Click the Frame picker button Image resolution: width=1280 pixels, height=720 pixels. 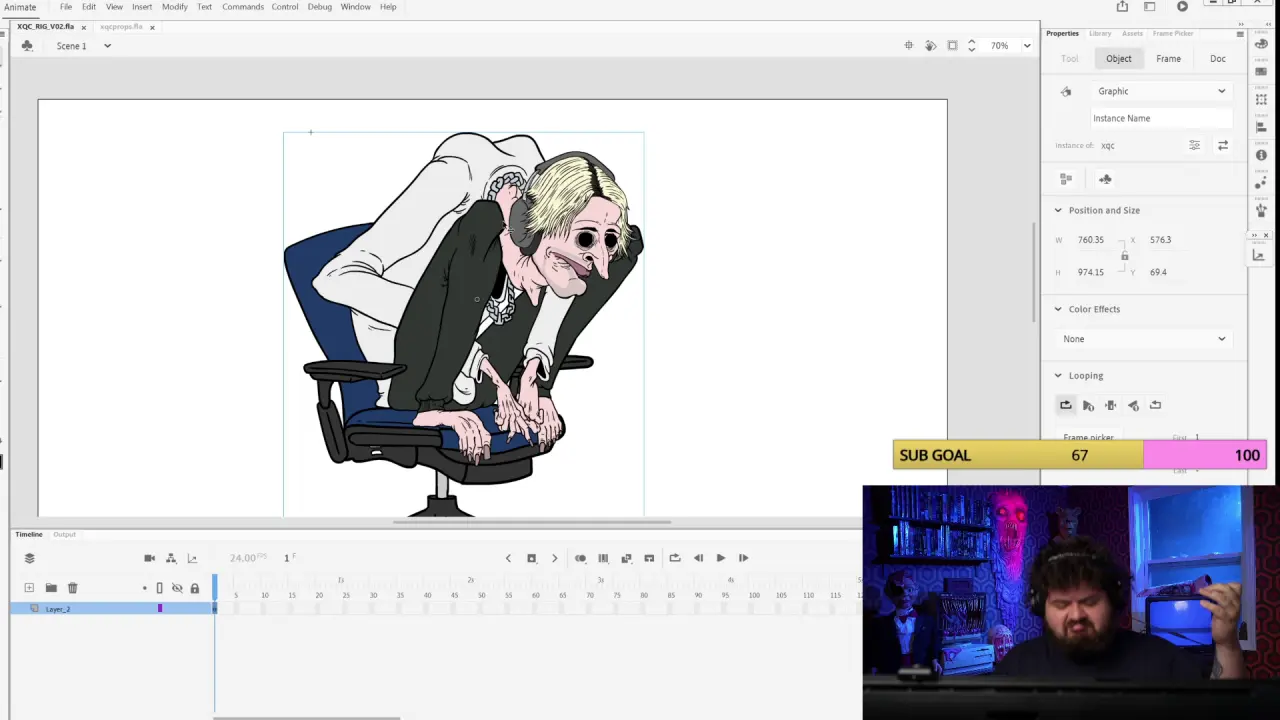click(x=1088, y=437)
